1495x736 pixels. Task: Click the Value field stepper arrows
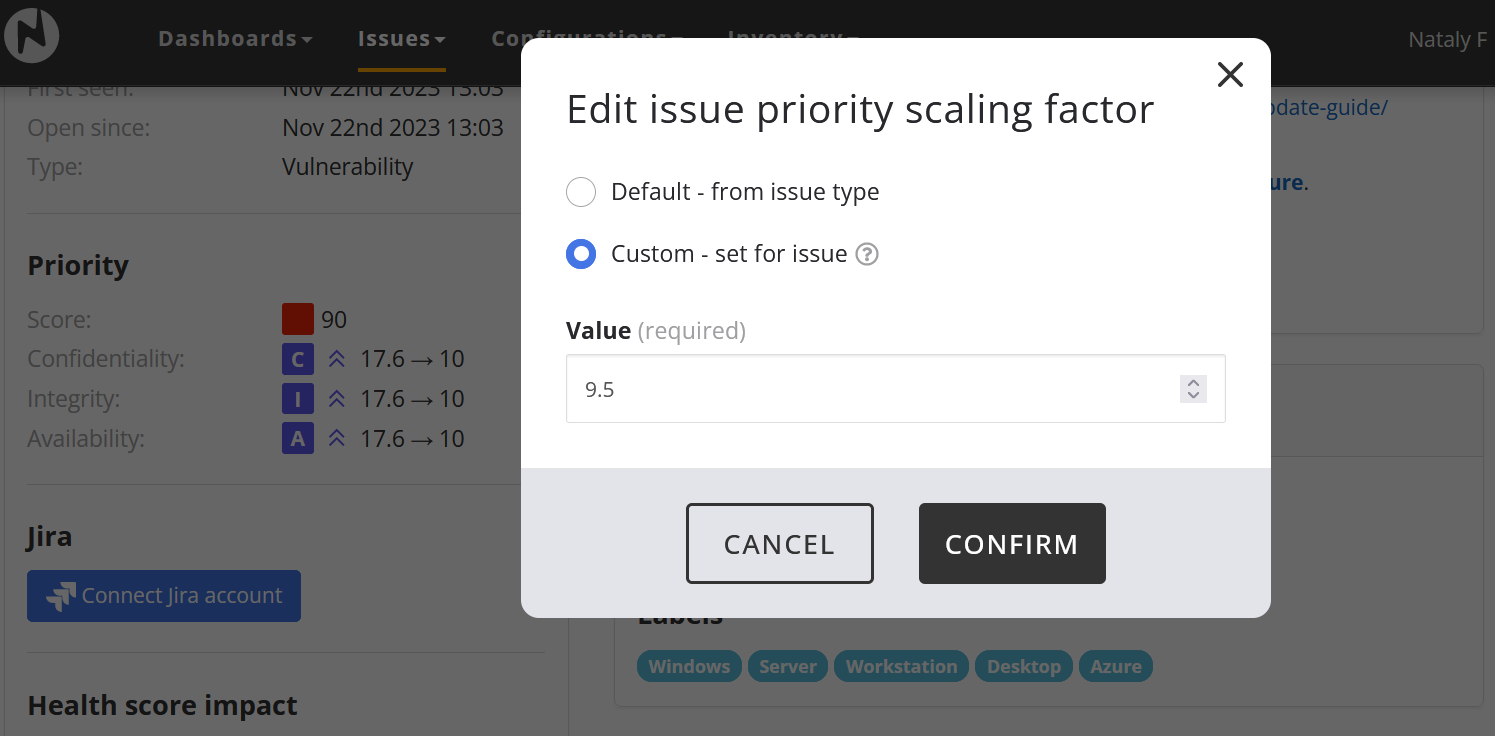[1192, 389]
